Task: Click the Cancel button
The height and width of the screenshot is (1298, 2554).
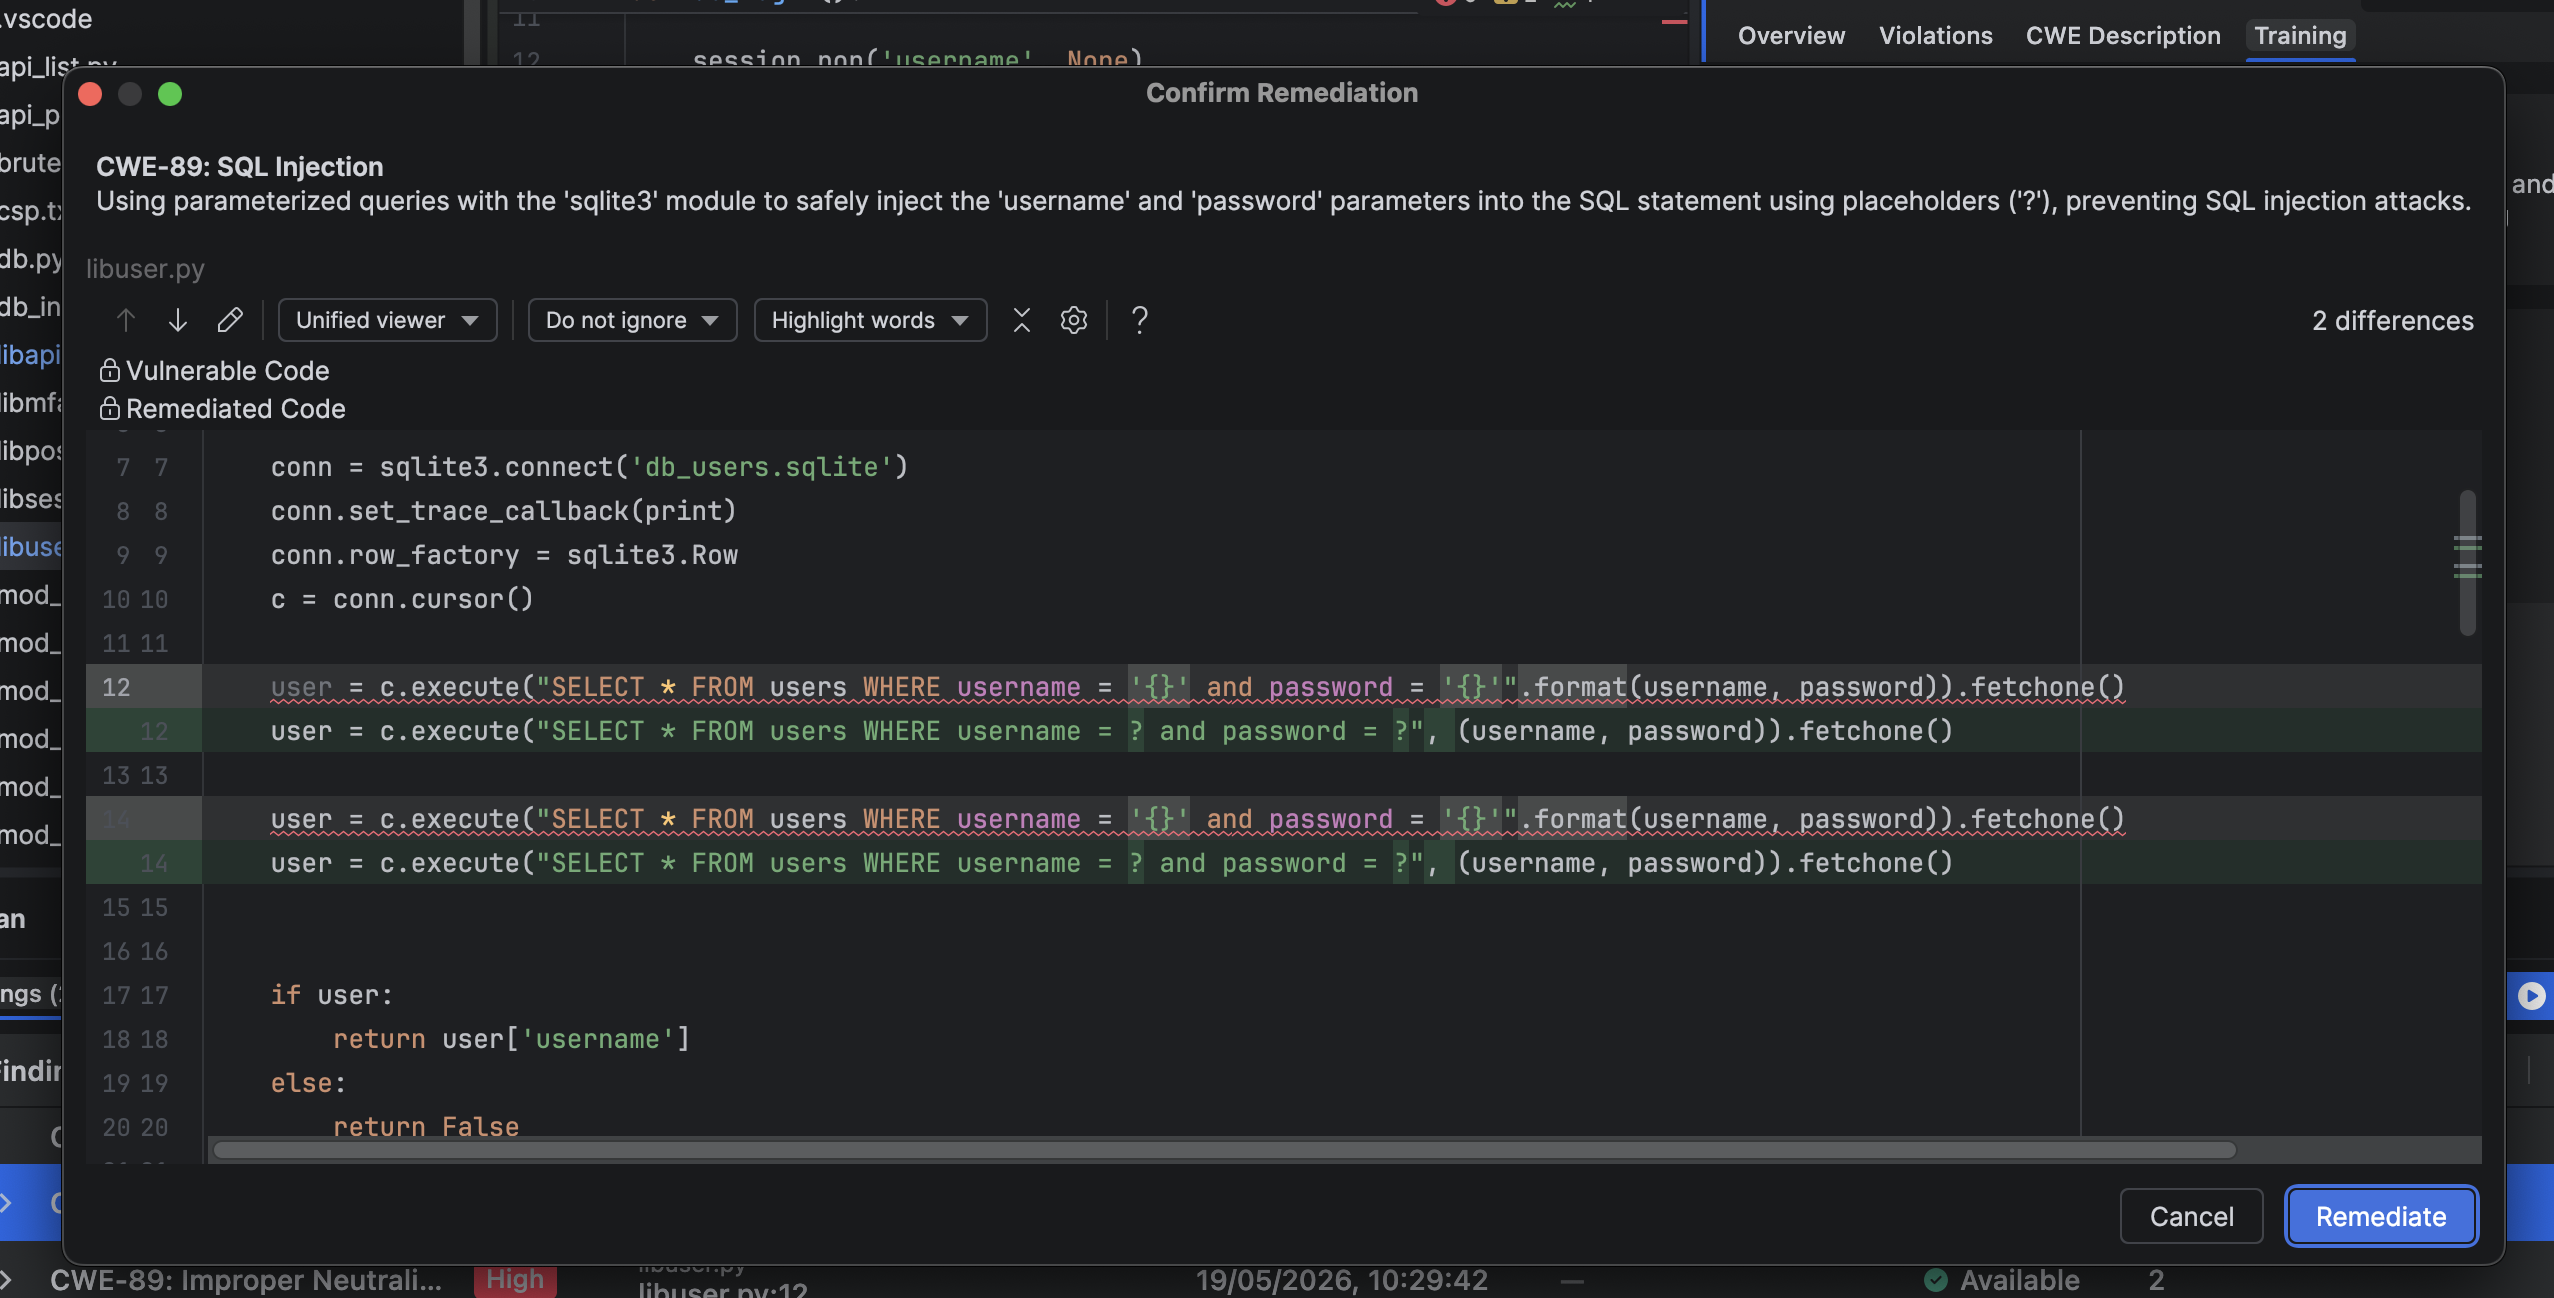Action: click(2191, 1216)
